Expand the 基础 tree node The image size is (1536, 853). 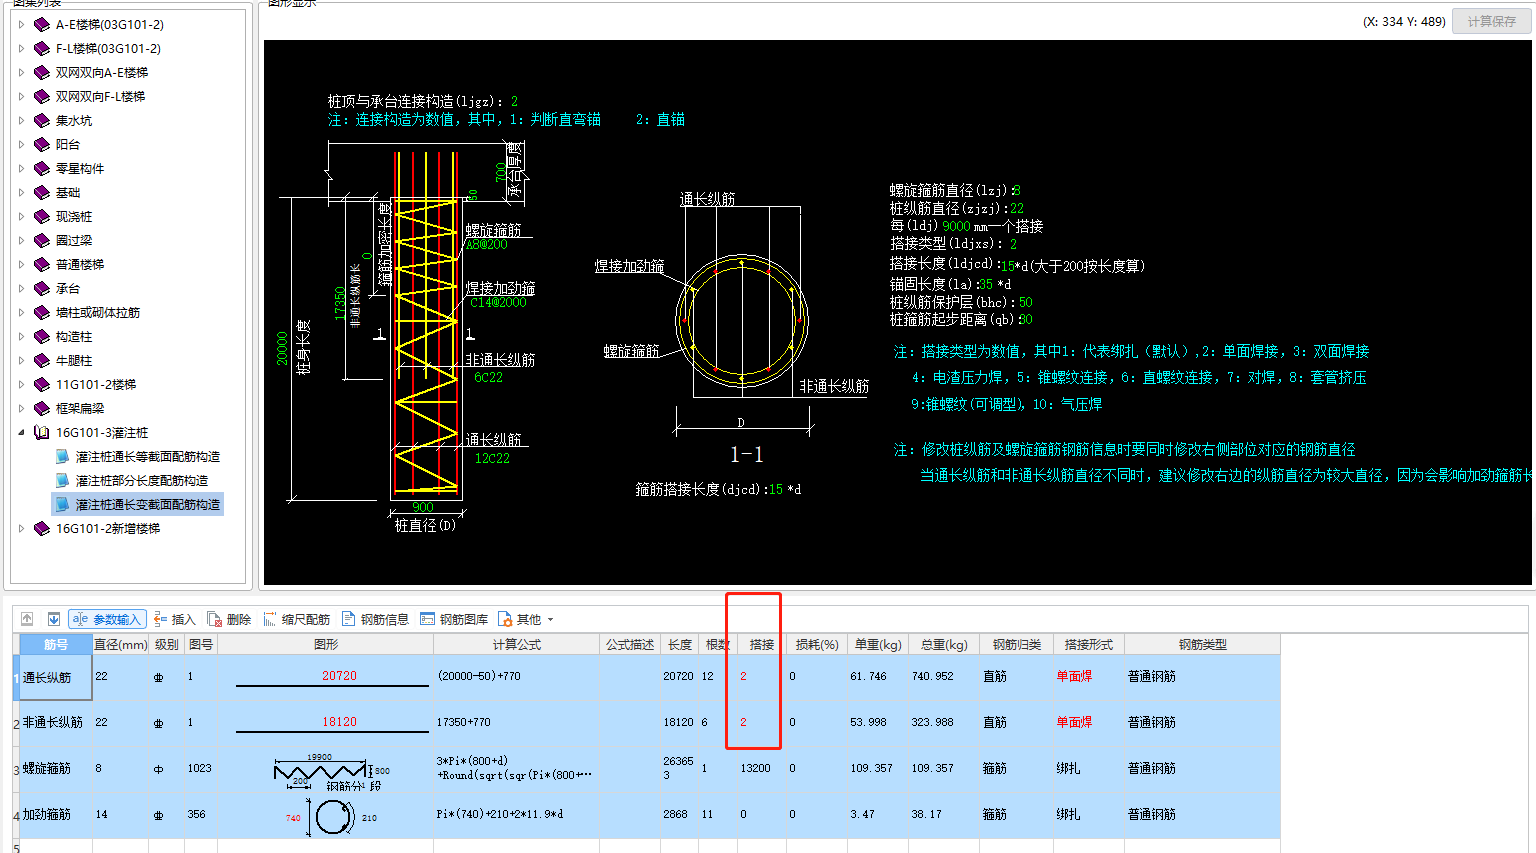click(x=21, y=192)
